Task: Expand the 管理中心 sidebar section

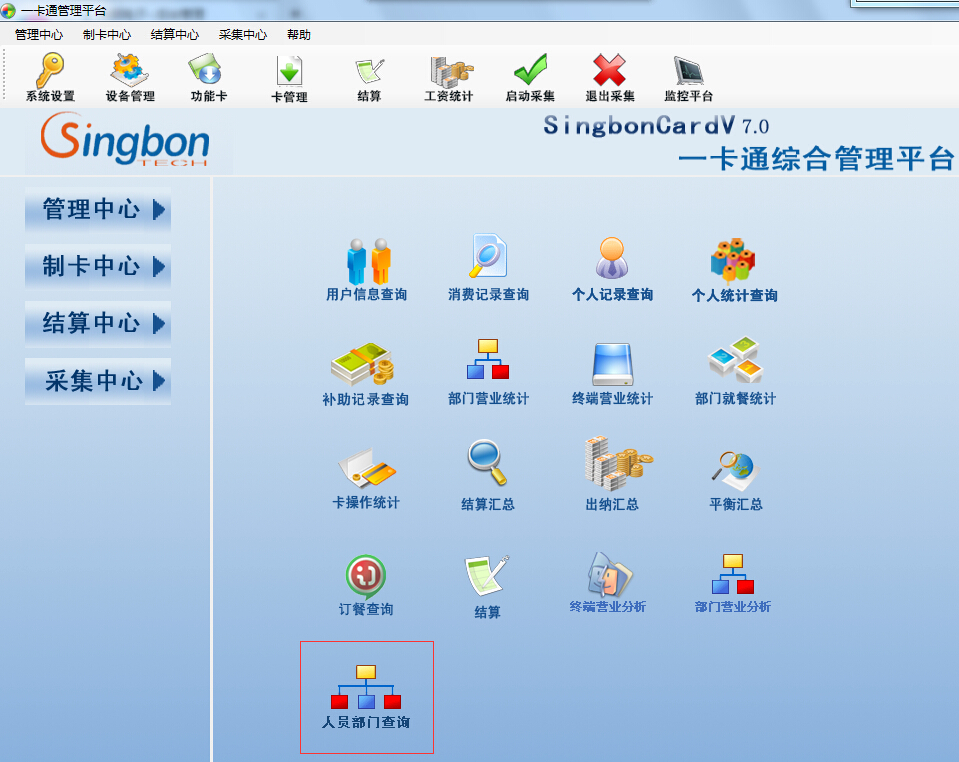Action: pos(99,210)
